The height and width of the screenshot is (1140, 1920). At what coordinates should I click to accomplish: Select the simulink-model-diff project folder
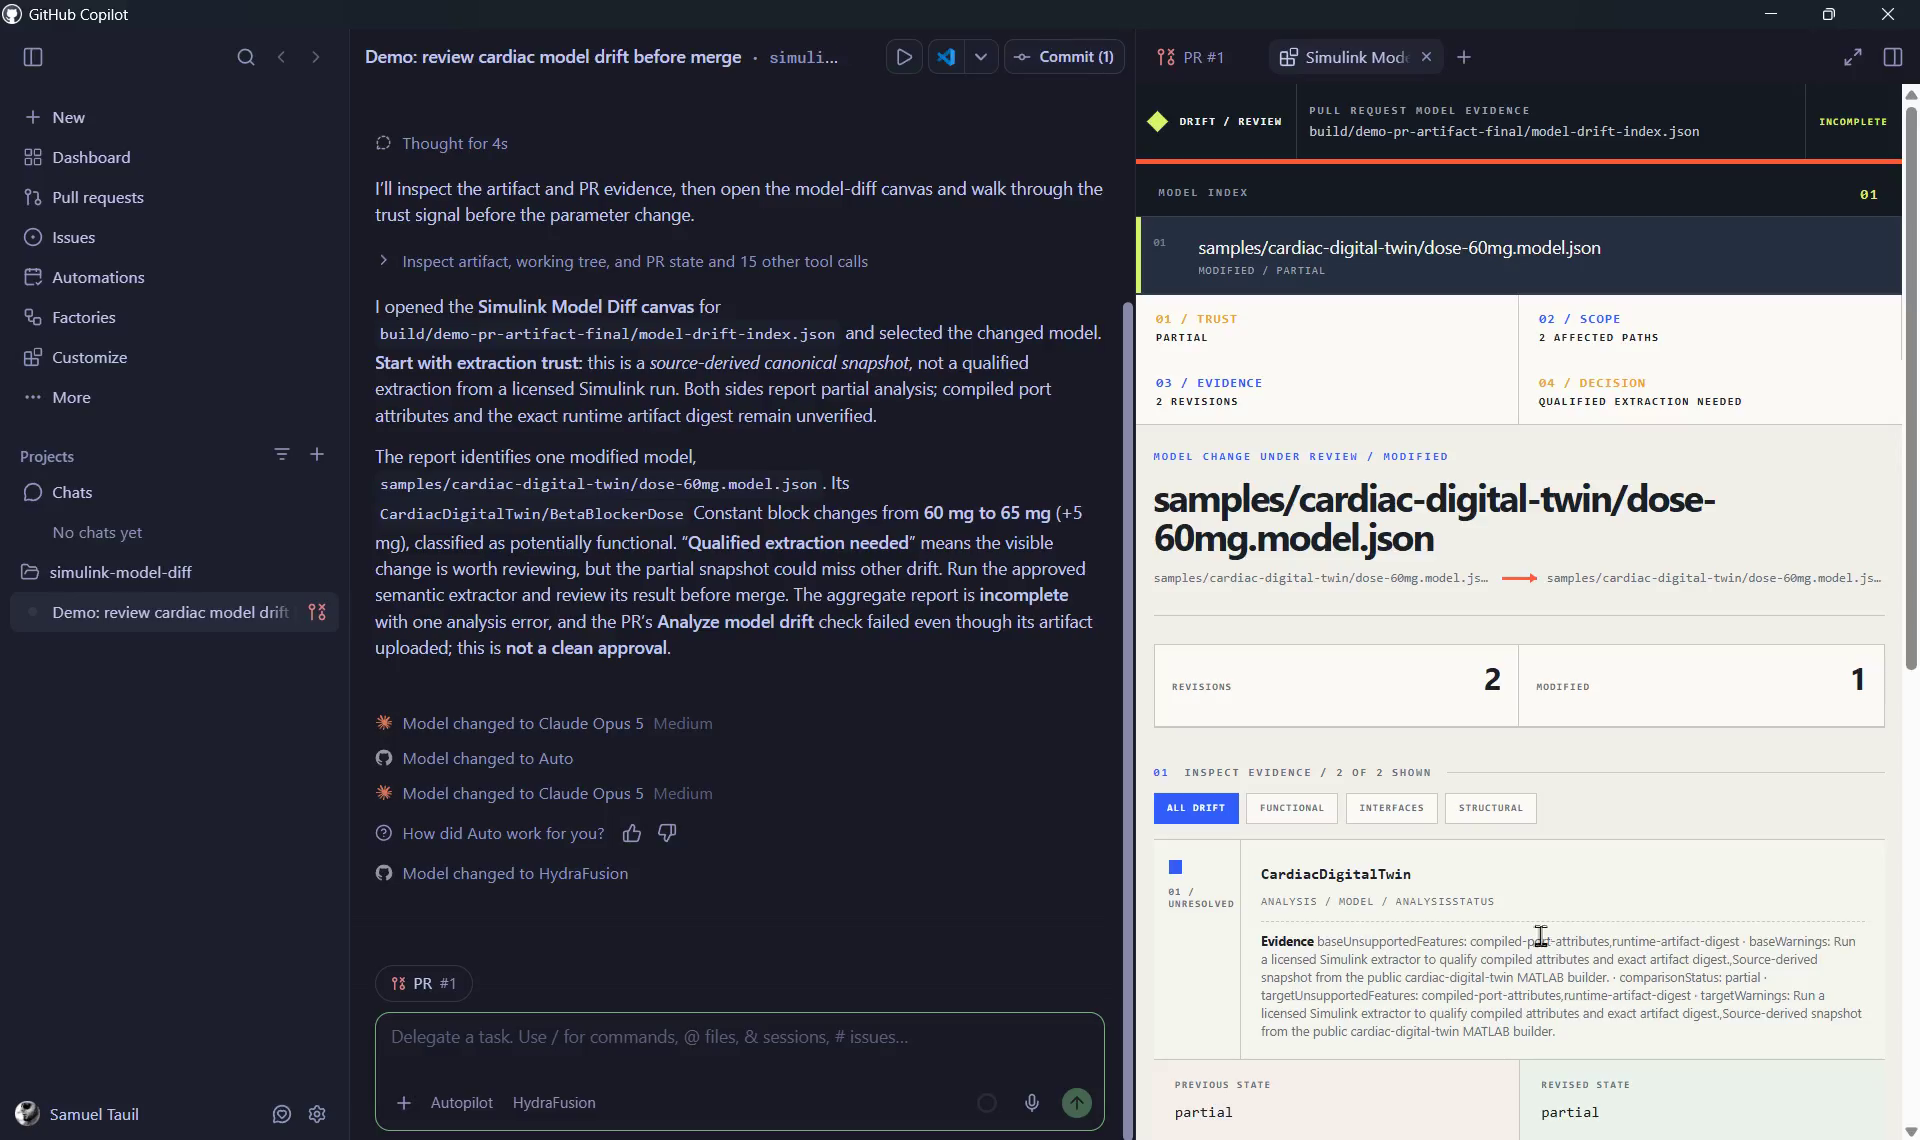point(174,572)
